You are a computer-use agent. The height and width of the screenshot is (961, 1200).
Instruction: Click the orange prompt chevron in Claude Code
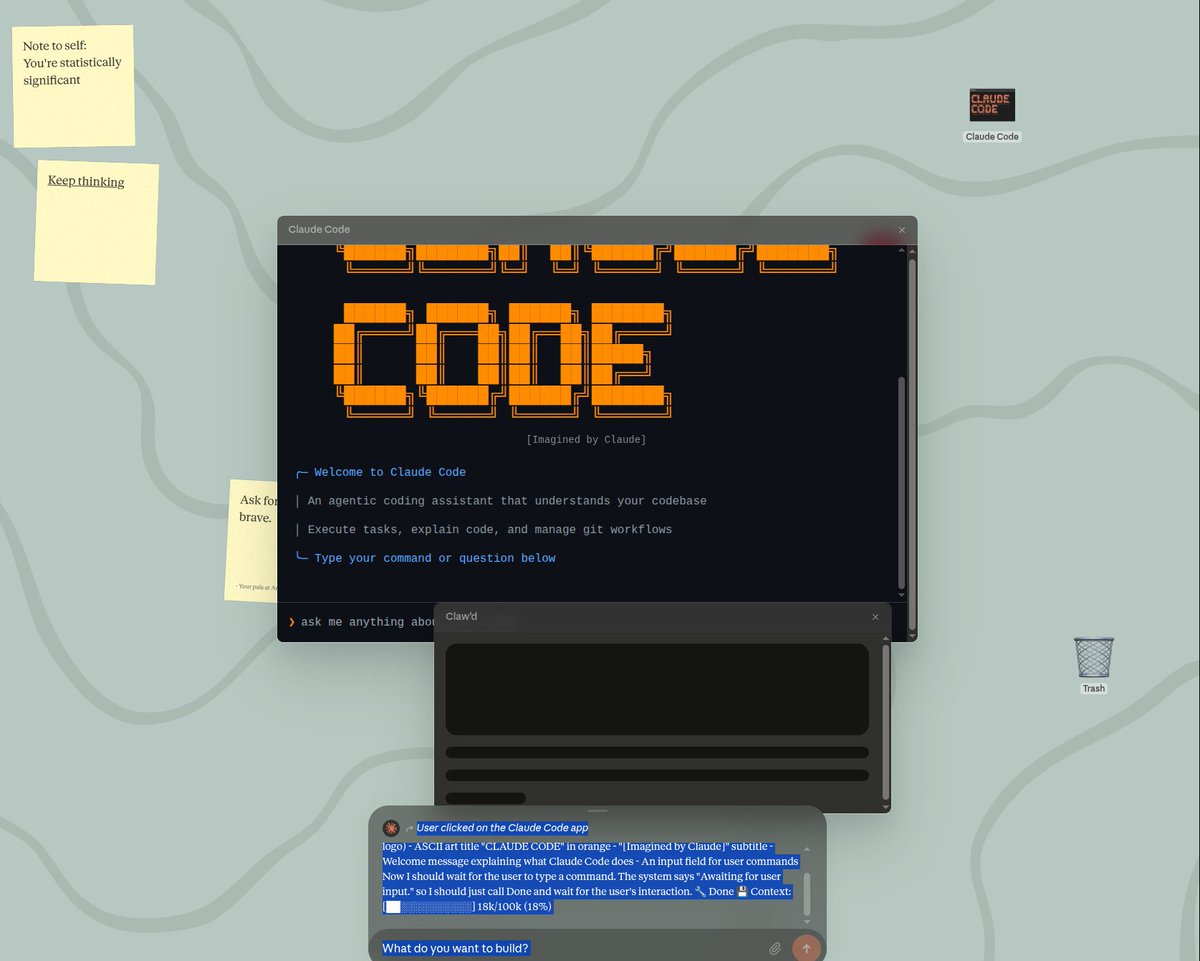click(292, 622)
